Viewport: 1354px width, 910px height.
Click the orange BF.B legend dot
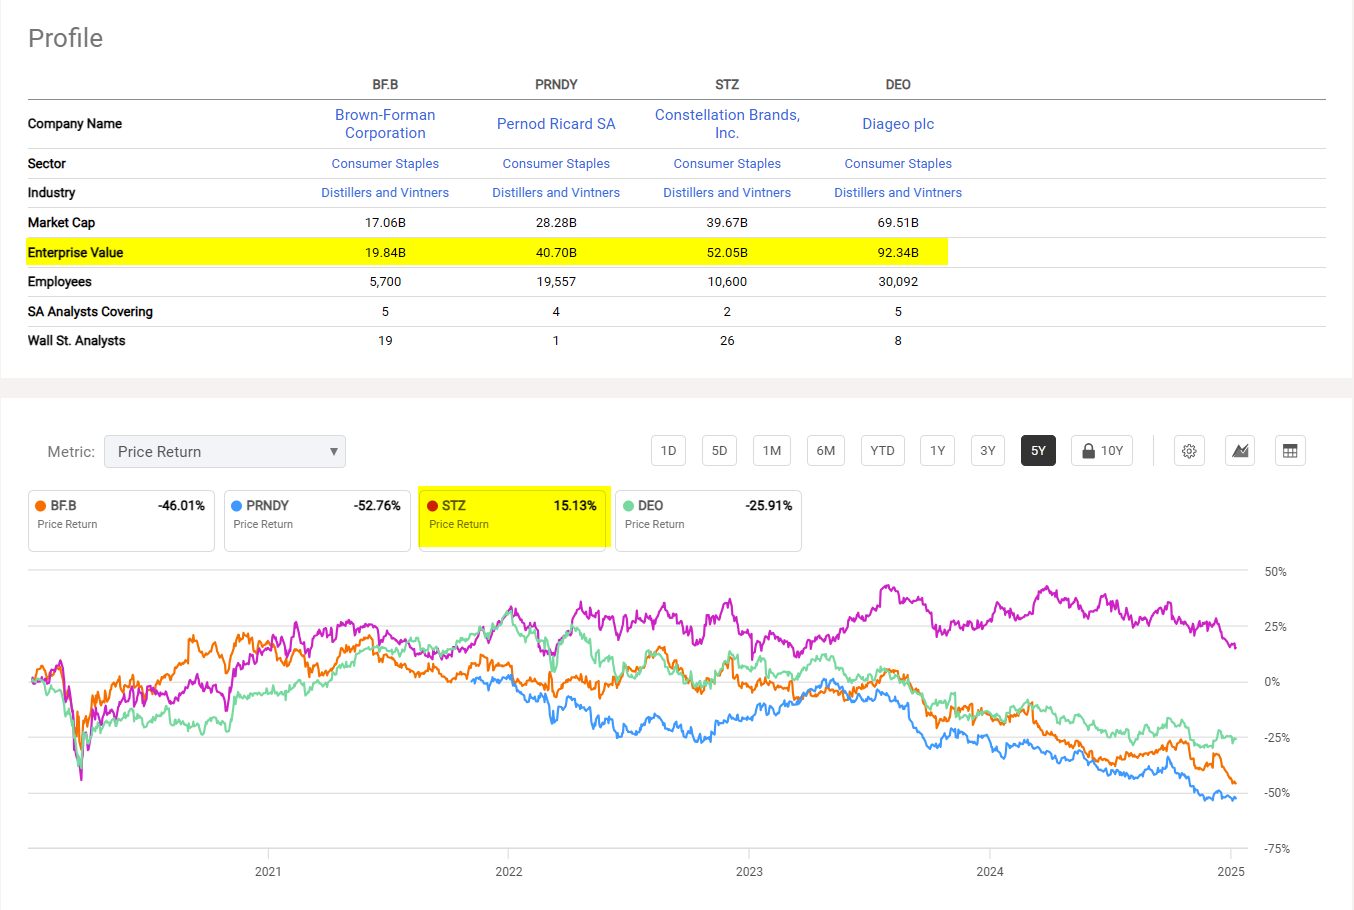coord(41,506)
